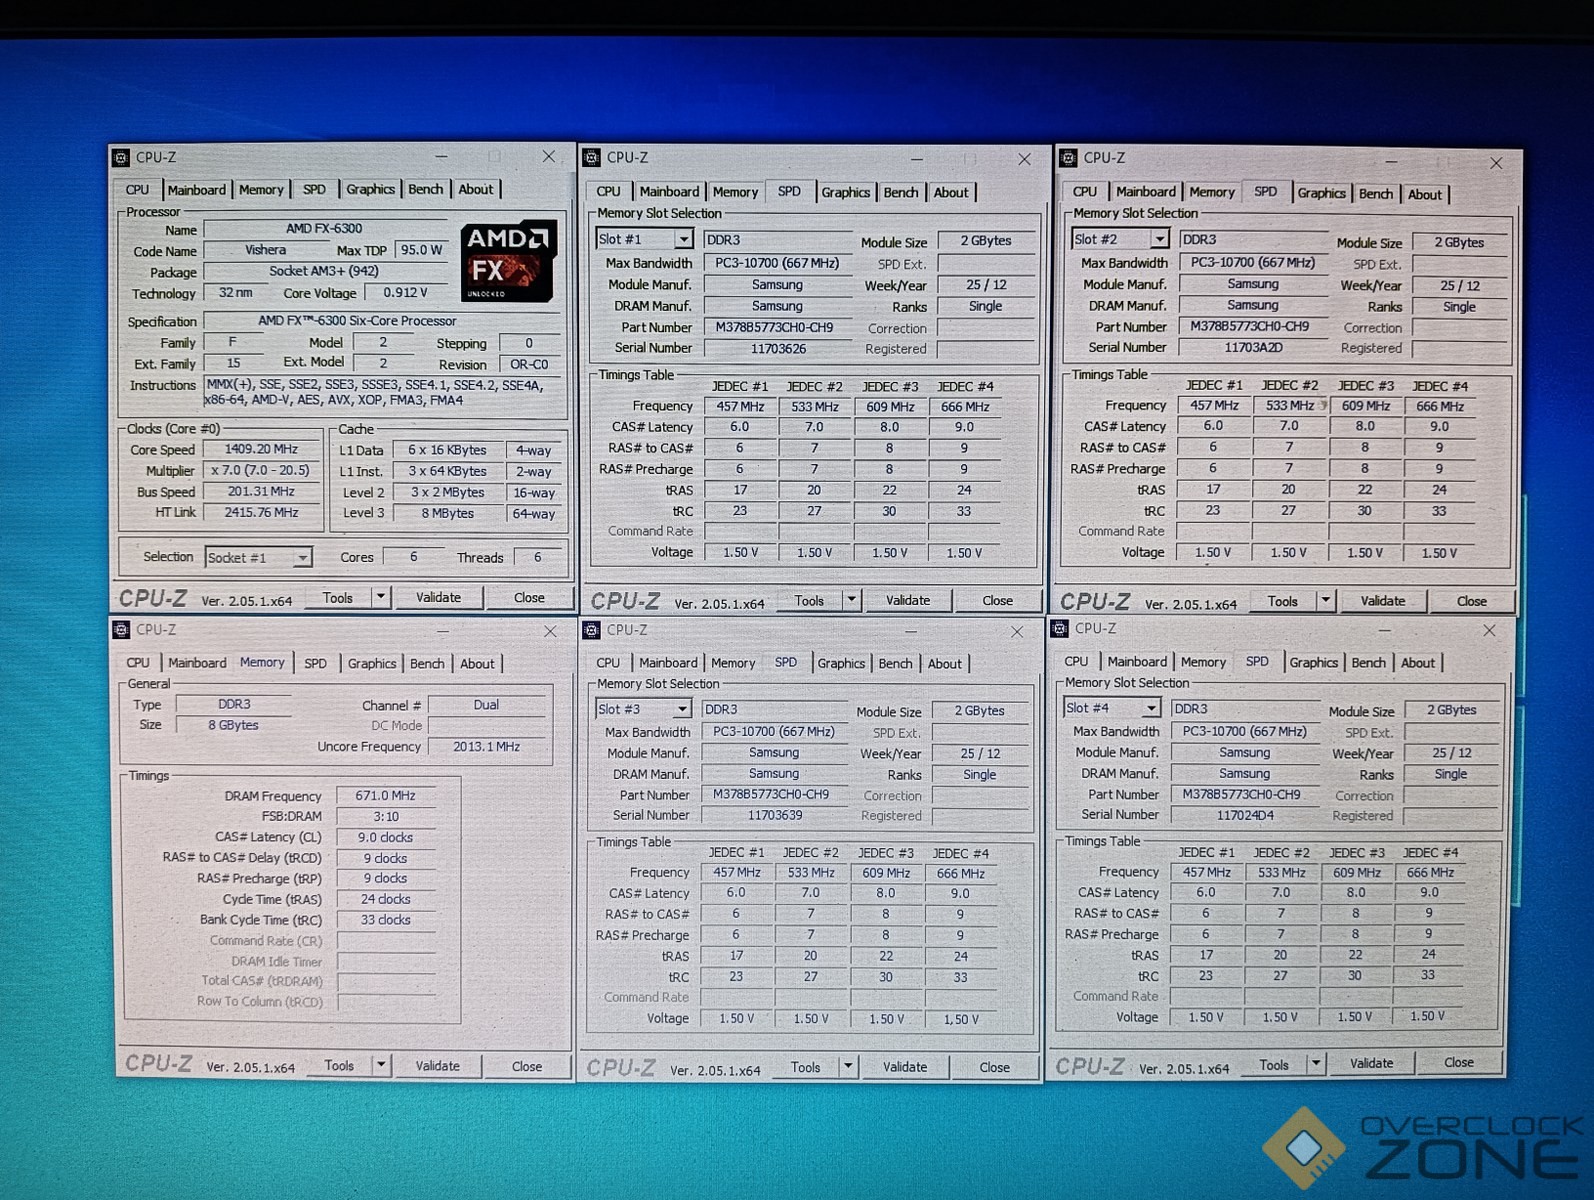Expand the Slot #4 memory slot dropdown
Viewport: 1594px width, 1200px height.
pyautogui.click(x=1151, y=708)
